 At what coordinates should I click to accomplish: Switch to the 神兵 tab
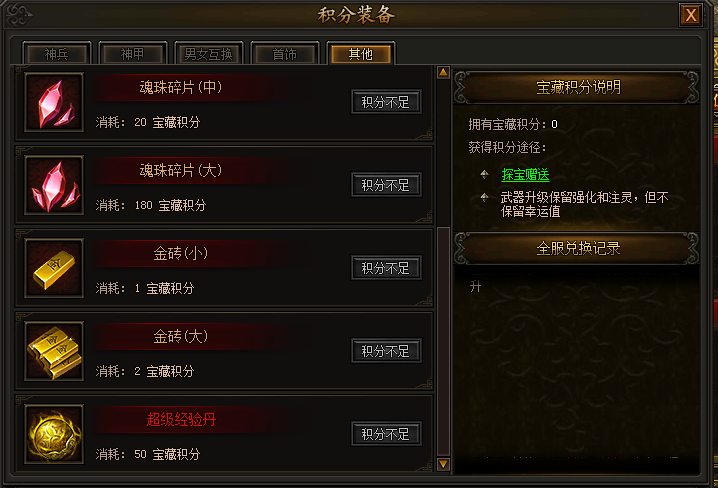tap(57, 54)
